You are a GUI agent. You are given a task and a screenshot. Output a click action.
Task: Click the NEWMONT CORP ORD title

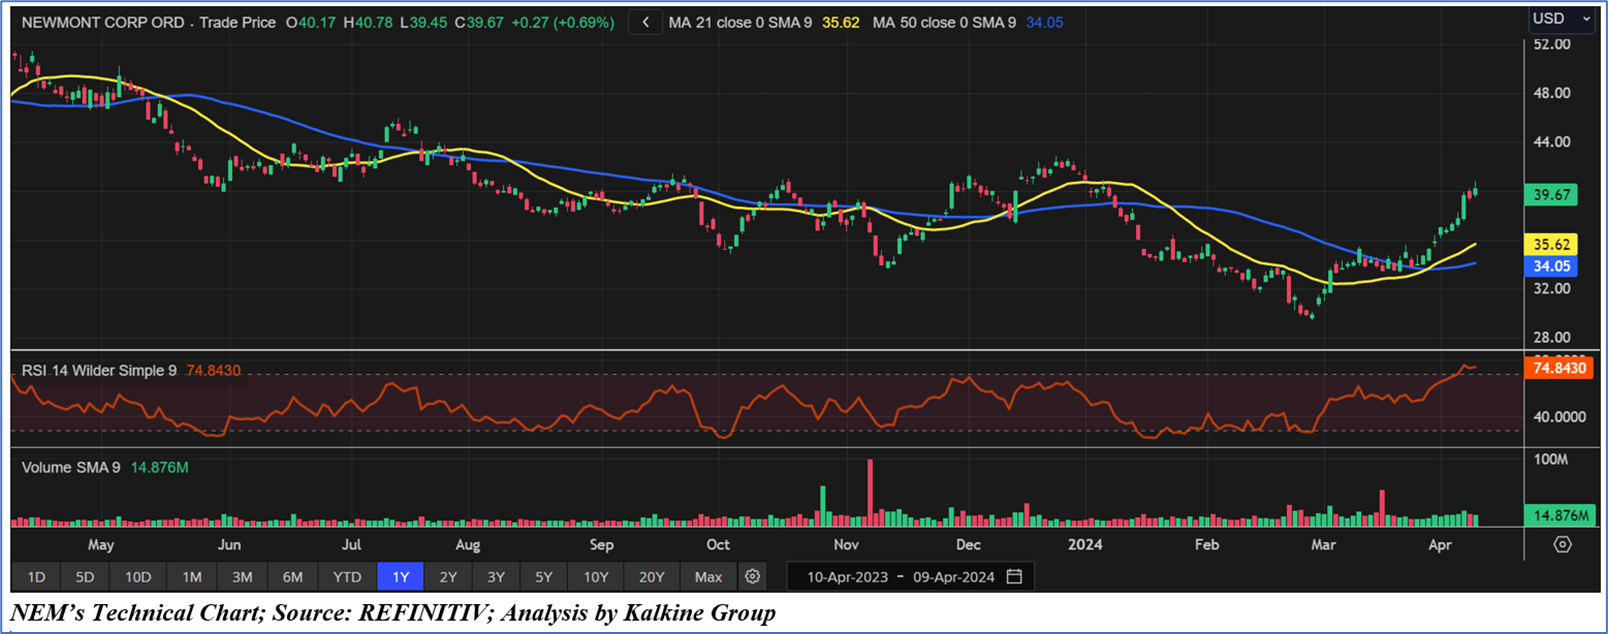click(x=103, y=22)
